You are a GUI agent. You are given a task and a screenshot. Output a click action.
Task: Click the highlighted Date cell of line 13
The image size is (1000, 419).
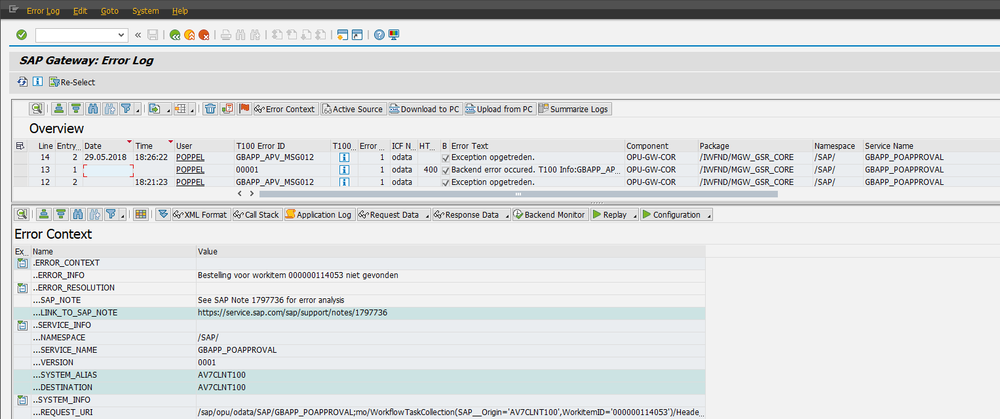(108, 170)
